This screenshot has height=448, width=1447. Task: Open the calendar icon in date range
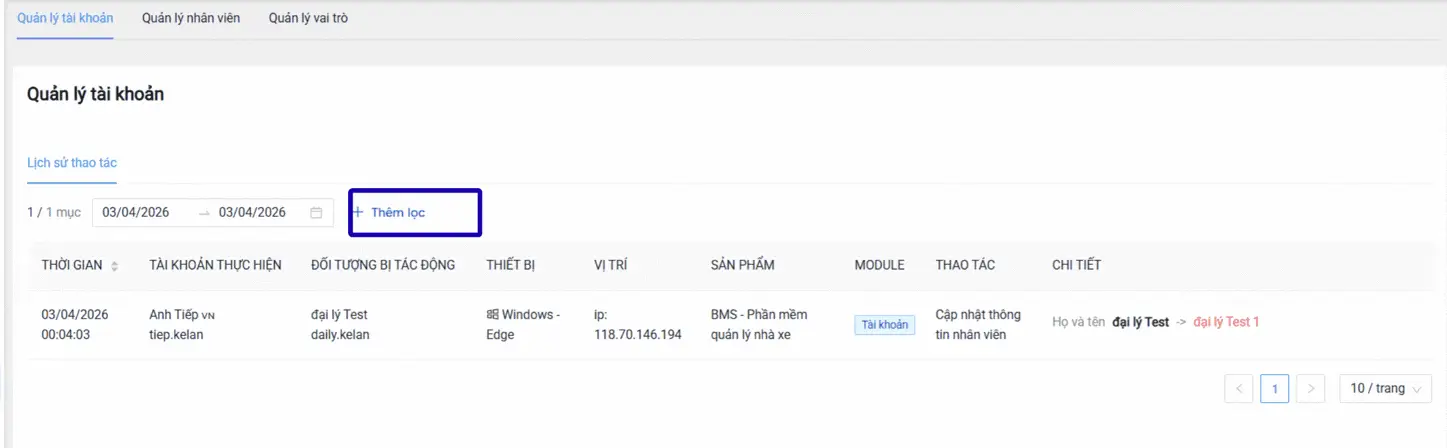[x=316, y=213]
